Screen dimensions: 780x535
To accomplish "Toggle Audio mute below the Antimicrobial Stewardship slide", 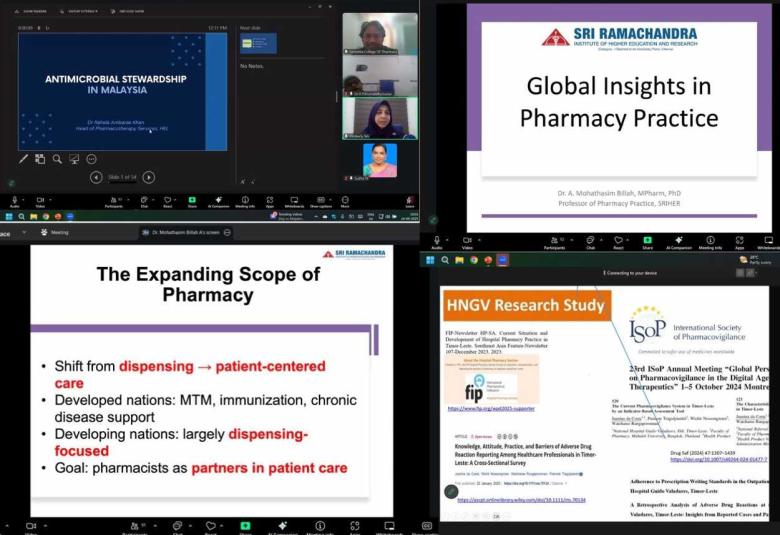I will [15, 201].
